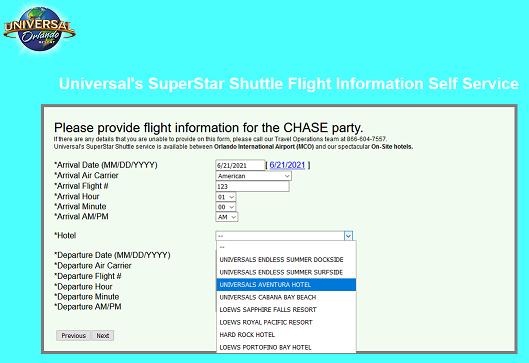Viewport: 529px width, 363px height.
Task: Open the Arrival Air Carrier dropdown
Action: (253, 176)
